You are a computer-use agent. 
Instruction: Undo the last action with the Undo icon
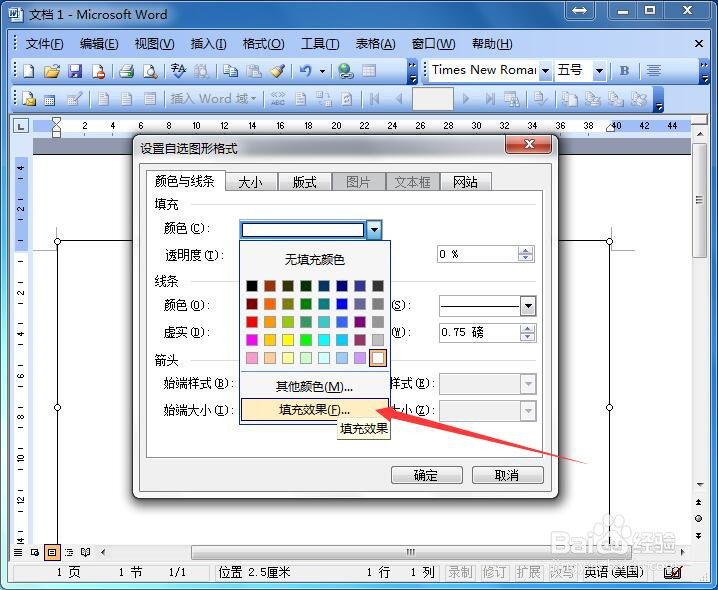click(306, 71)
